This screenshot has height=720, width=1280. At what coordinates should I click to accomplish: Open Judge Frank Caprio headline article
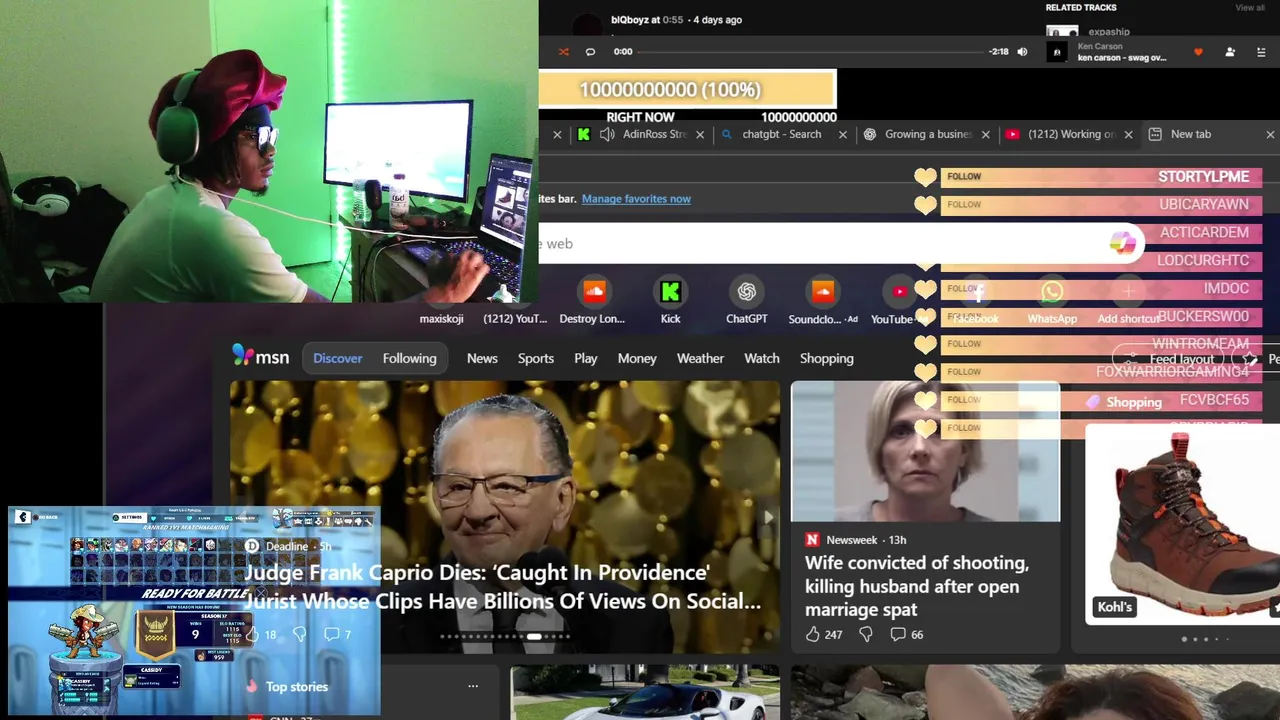(503, 587)
